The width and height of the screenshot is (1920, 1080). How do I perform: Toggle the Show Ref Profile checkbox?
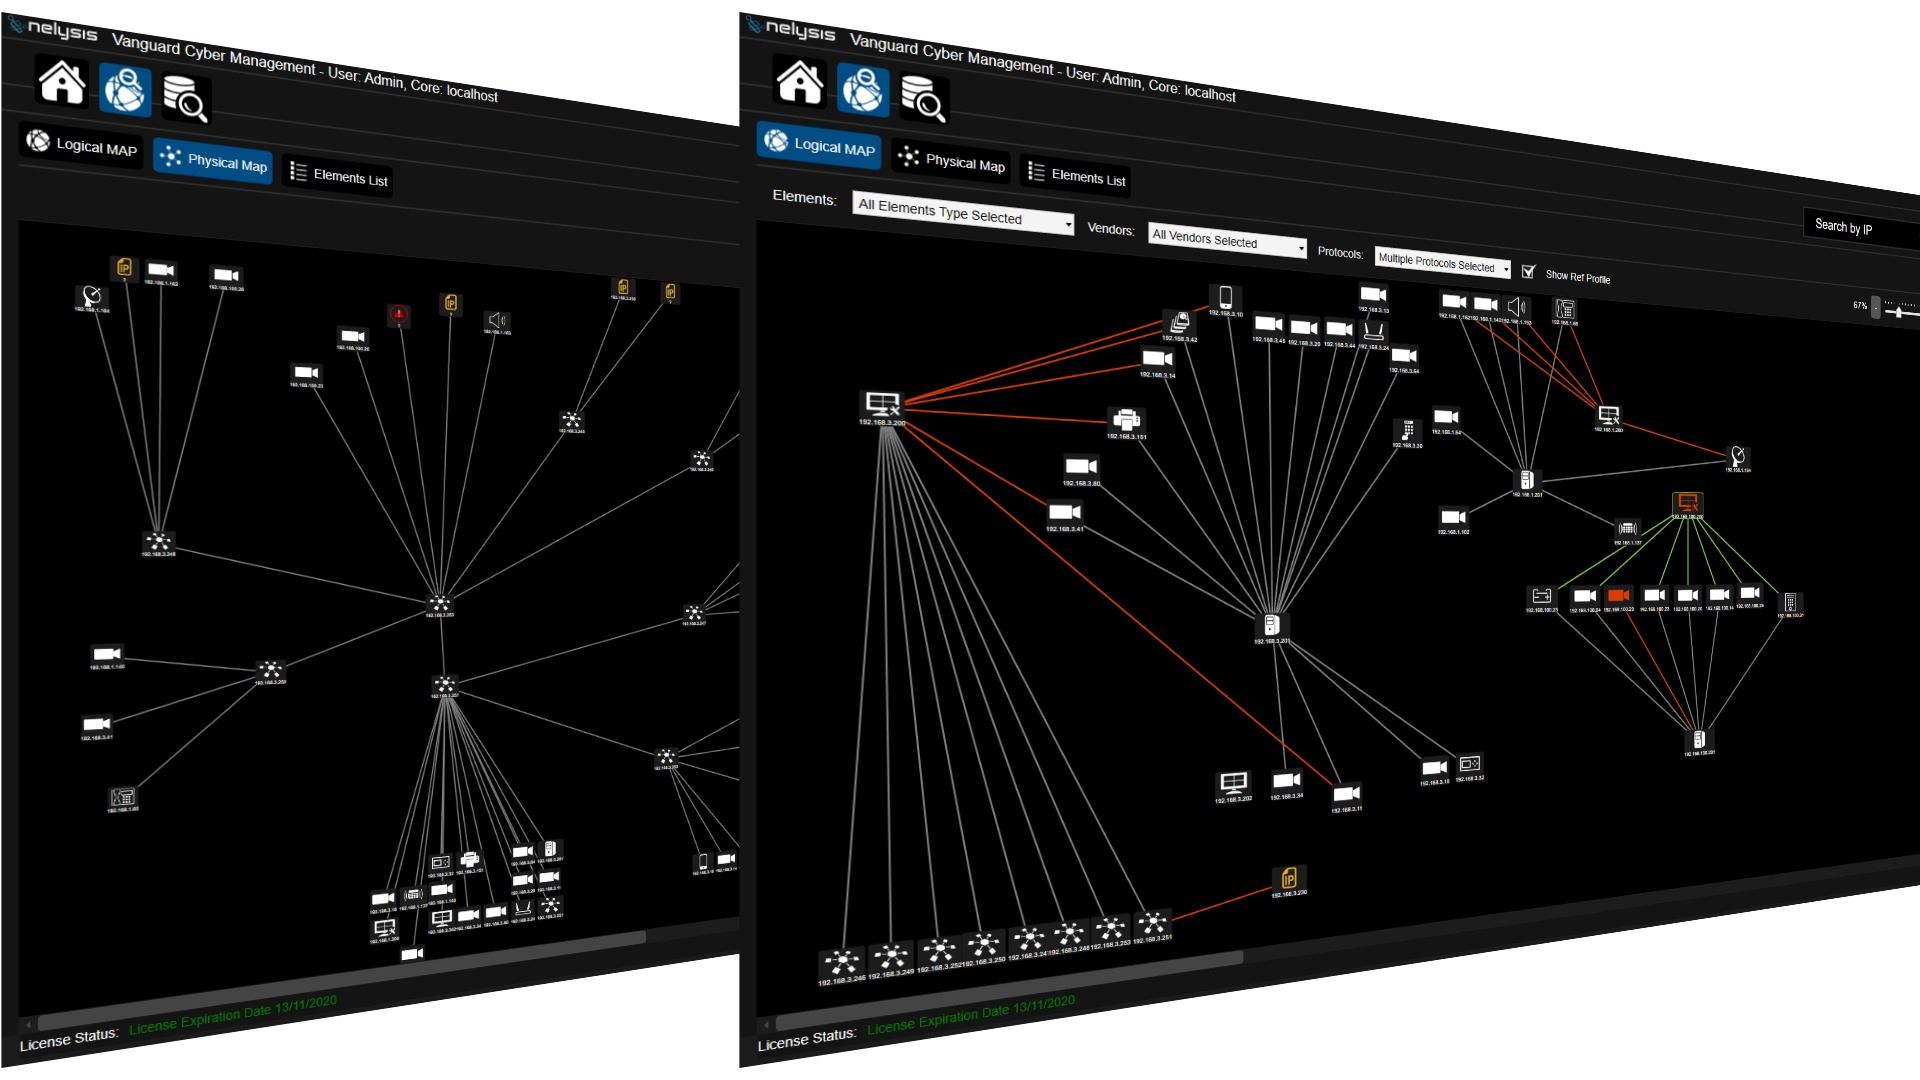(x=1528, y=271)
